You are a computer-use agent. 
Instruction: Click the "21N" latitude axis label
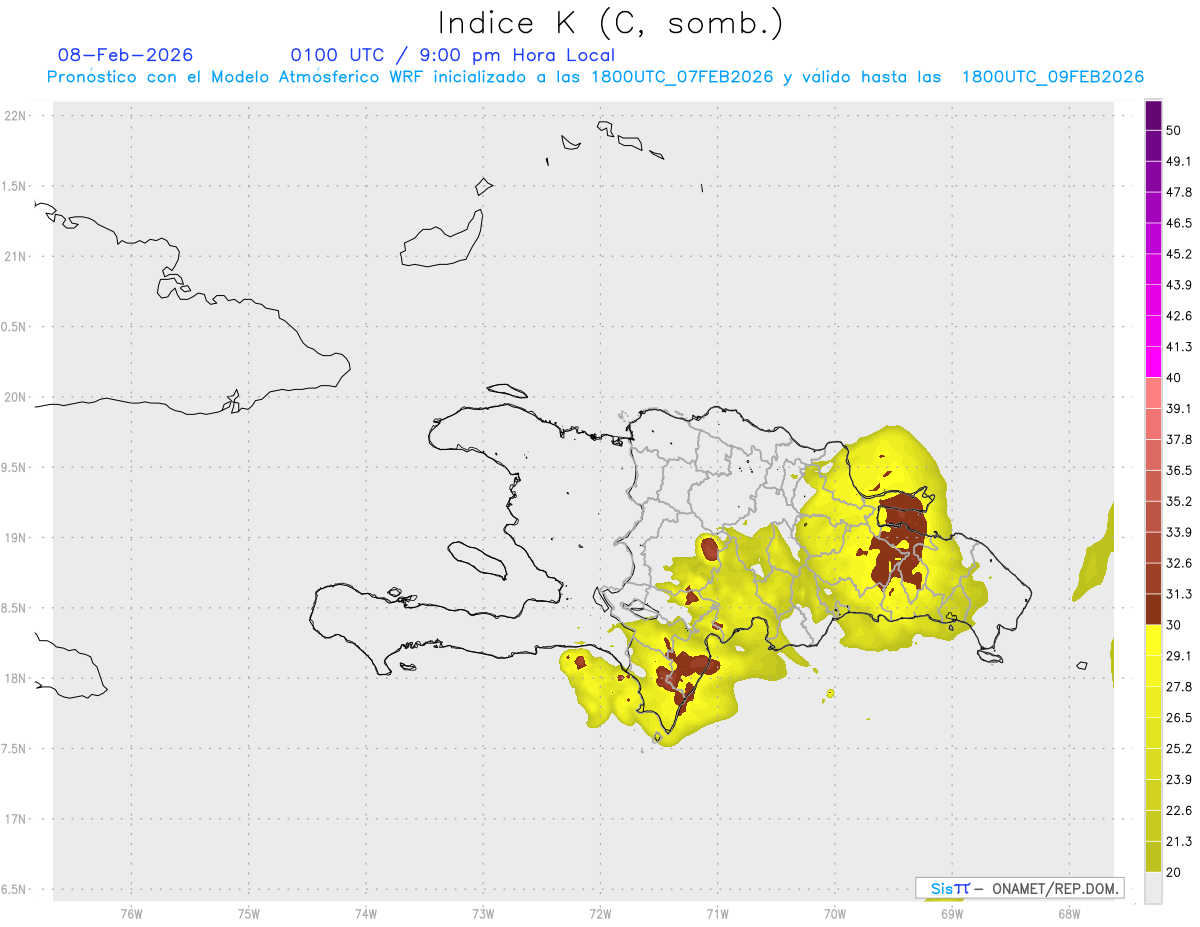pyautogui.click(x=15, y=256)
